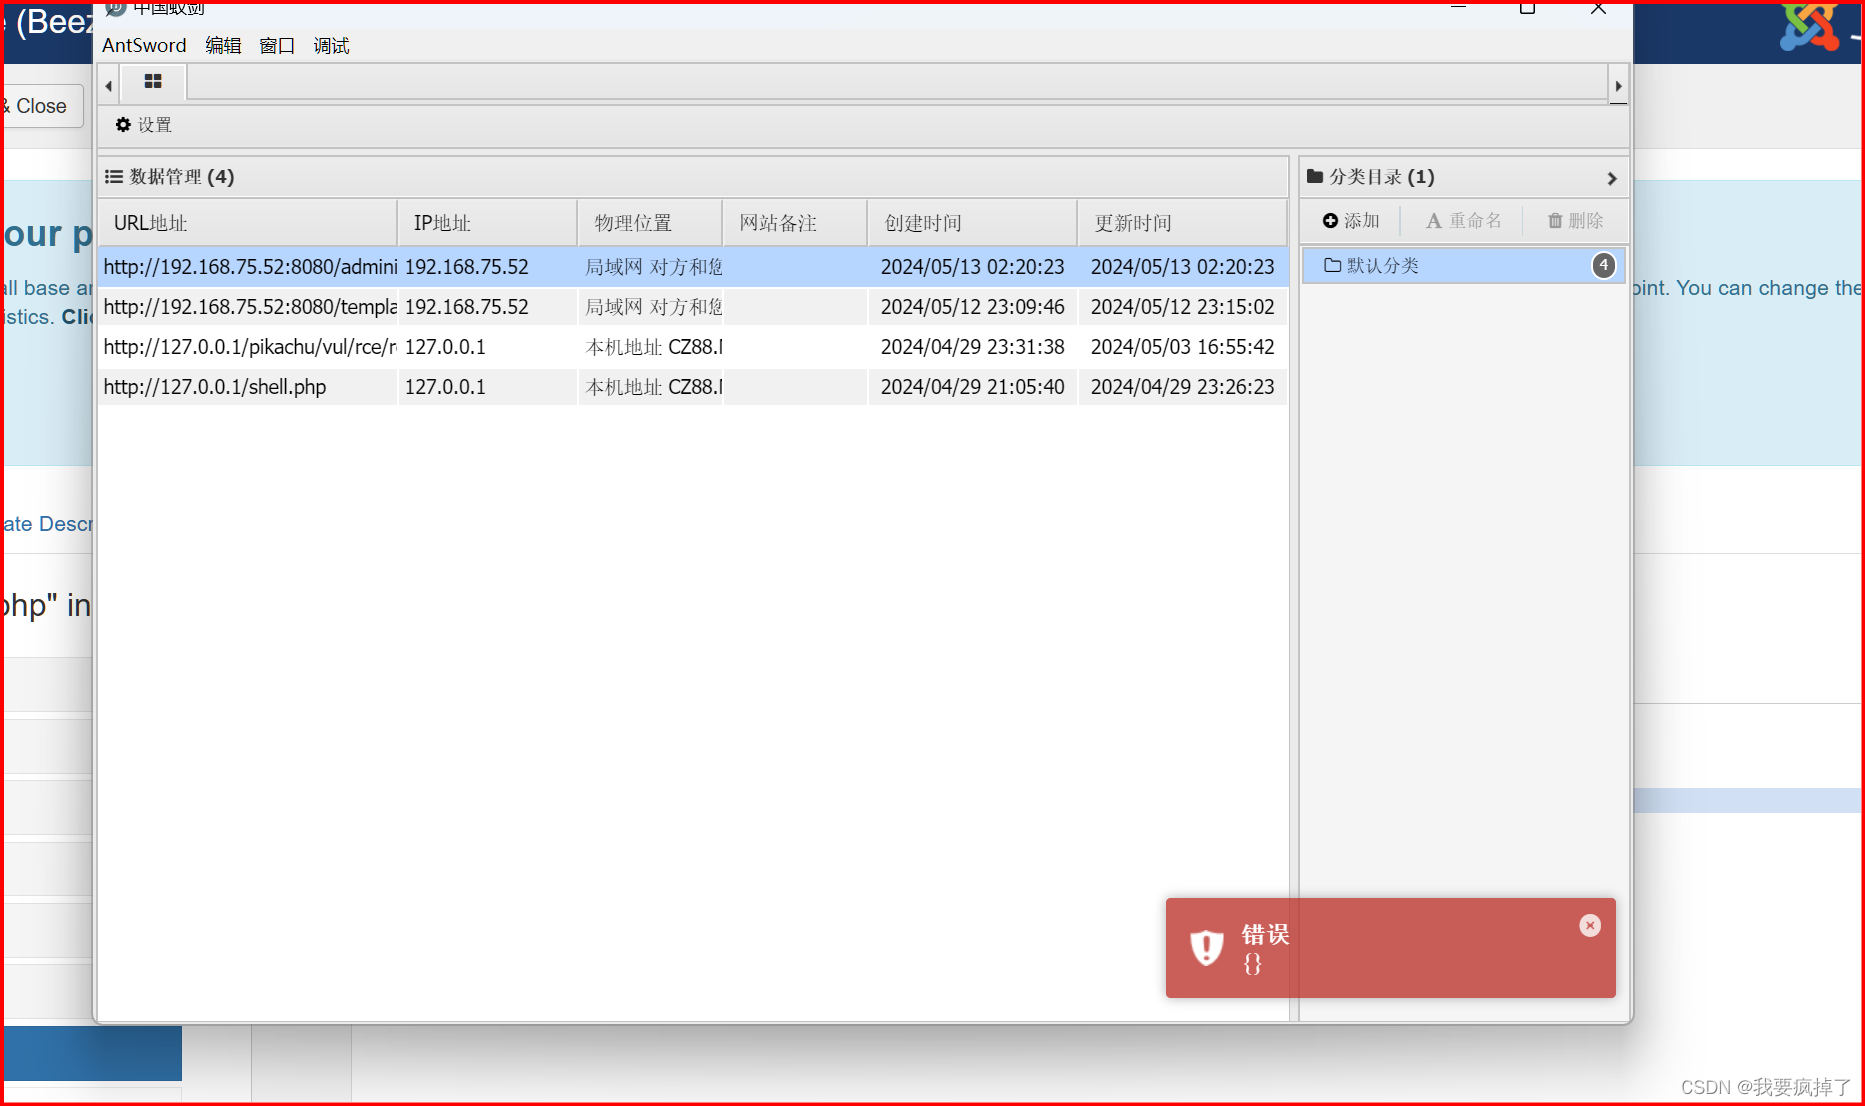Click creation time 2024/05/13 02:20:23
This screenshot has height=1106, width=1865.
pos(972,267)
